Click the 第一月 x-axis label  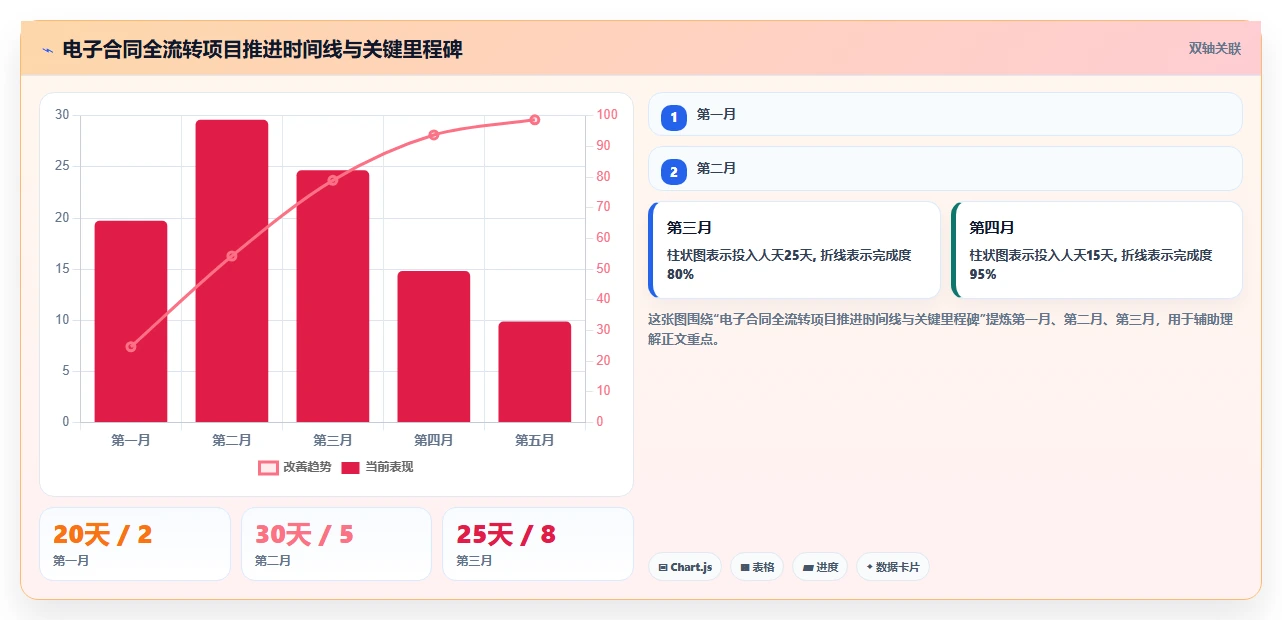click(131, 440)
